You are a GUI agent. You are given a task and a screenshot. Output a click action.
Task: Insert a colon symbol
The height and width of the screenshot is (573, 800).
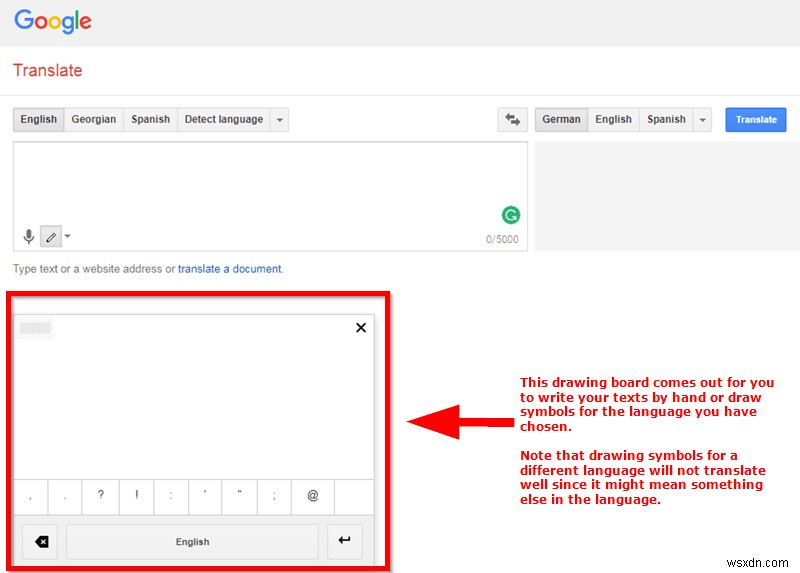click(171, 496)
